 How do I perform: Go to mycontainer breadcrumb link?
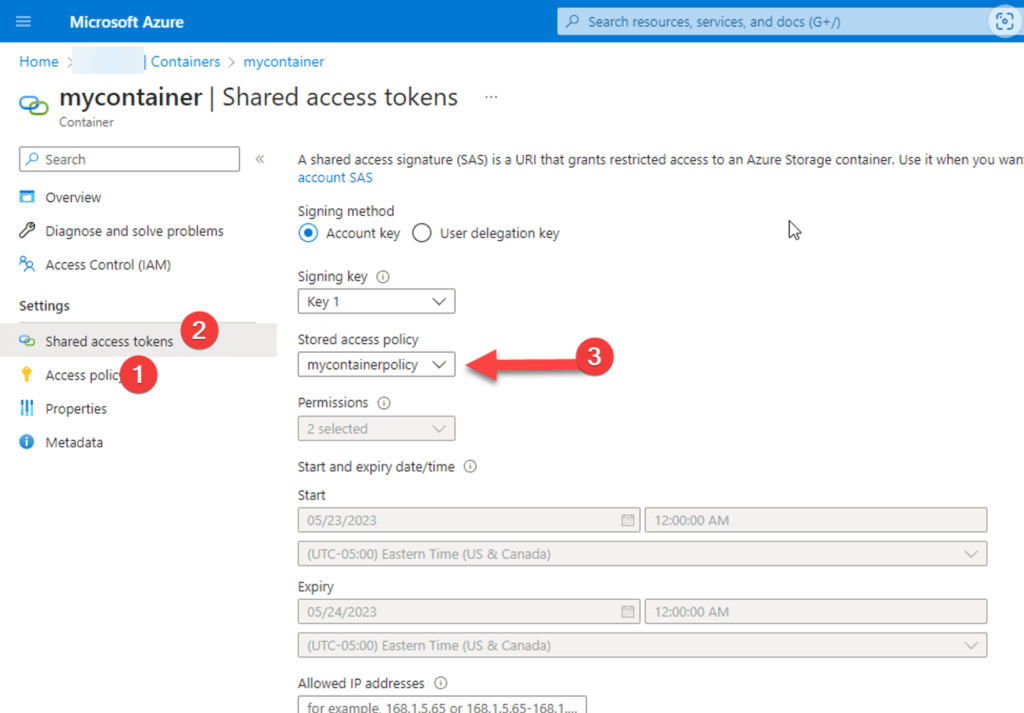pyautogui.click(x=283, y=61)
